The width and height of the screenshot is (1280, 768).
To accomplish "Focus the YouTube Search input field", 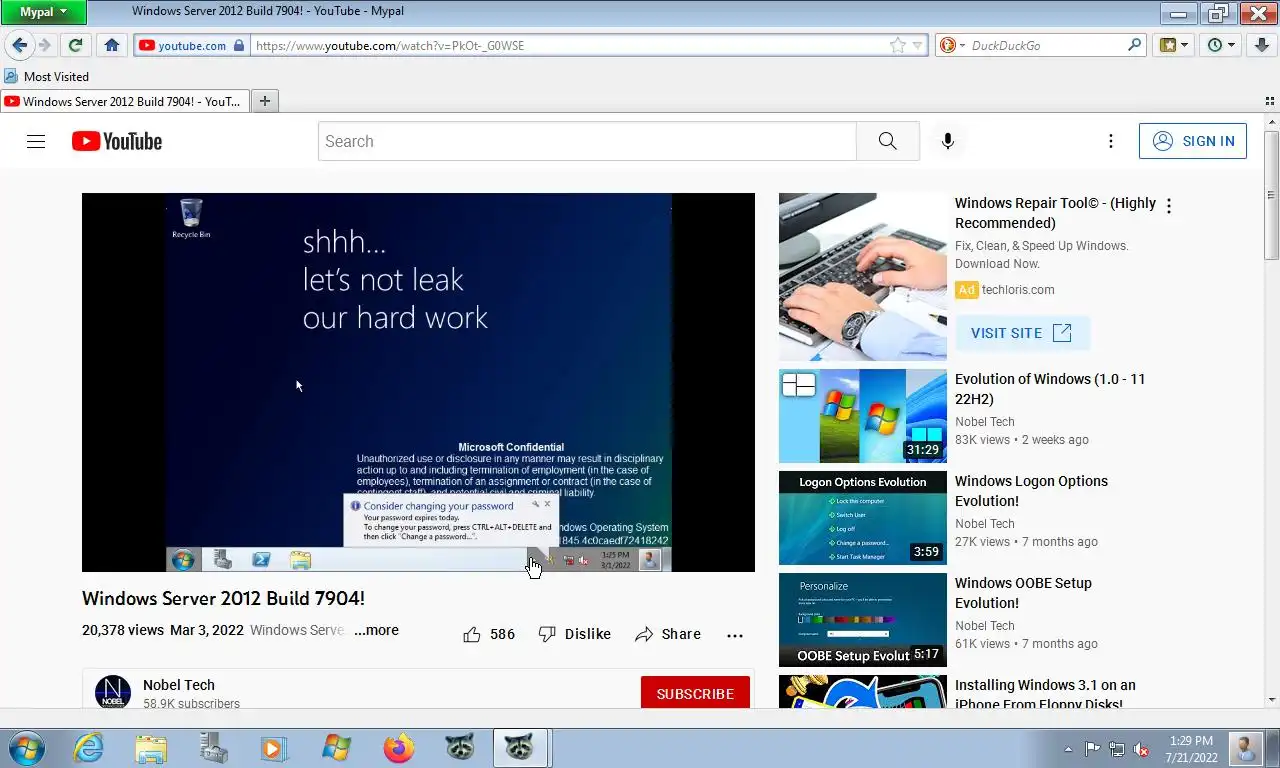I will [587, 141].
